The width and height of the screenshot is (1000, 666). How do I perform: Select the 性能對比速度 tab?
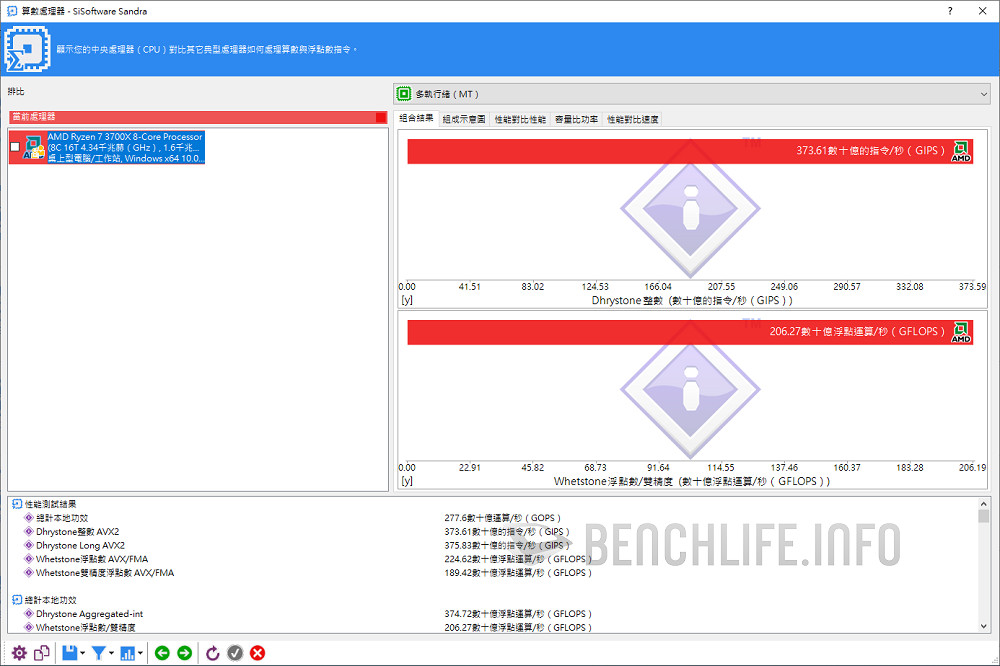[633, 119]
